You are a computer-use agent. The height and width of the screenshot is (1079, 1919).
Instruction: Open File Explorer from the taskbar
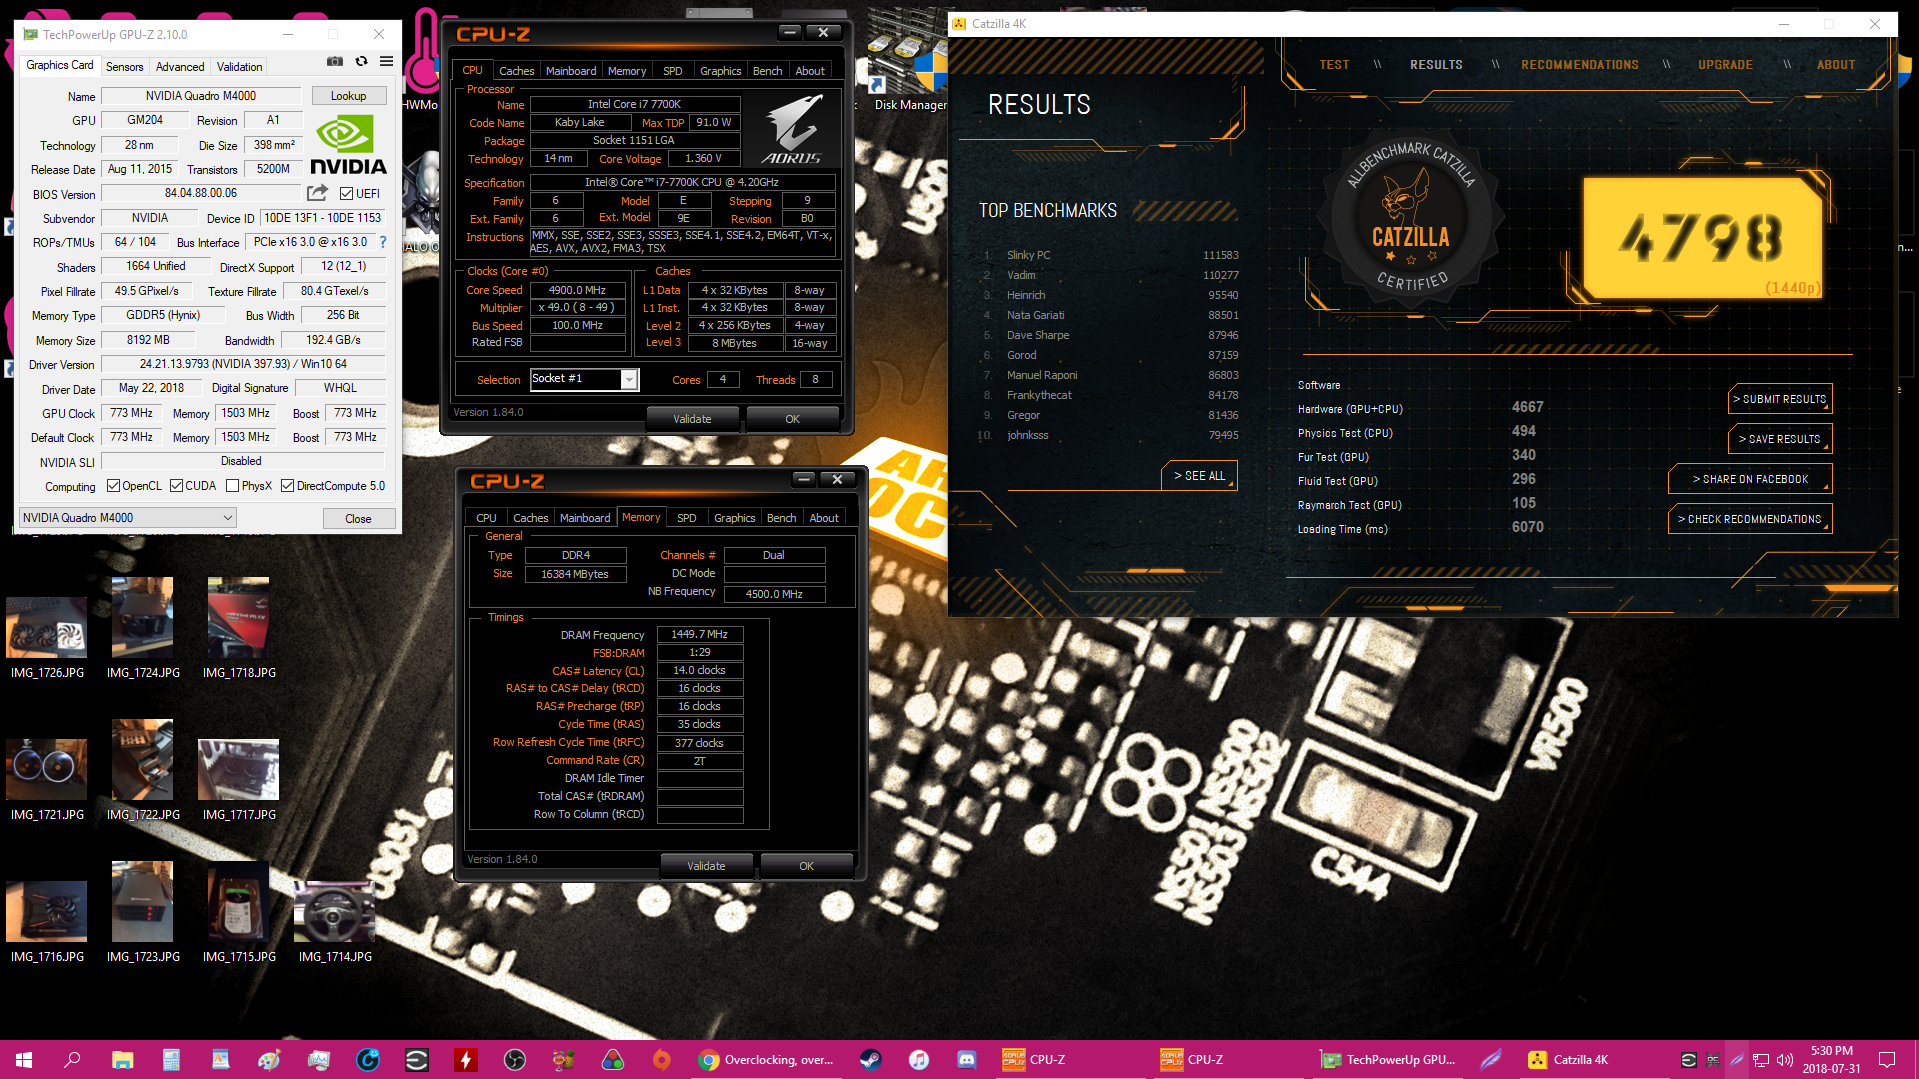click(x=122, y=1060)
